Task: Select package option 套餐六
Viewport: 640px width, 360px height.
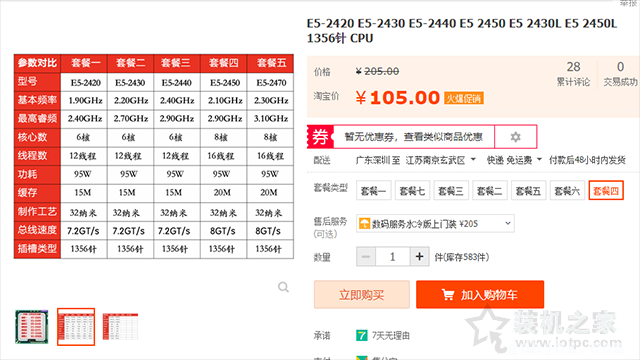Action: click(567, 191)
